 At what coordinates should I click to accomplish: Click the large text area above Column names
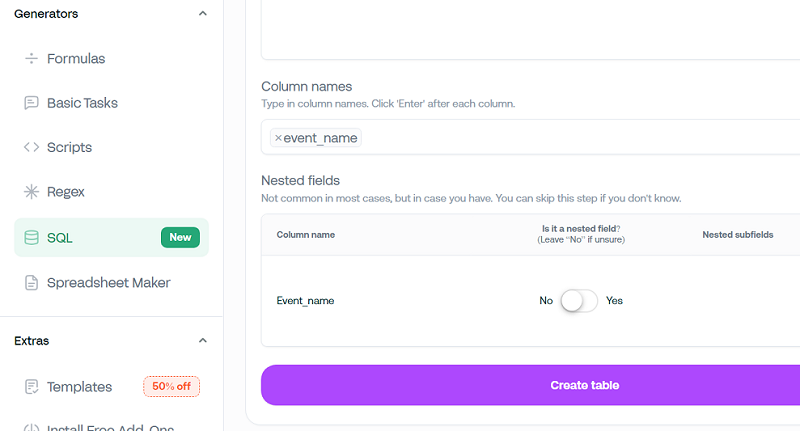[530, 30]
